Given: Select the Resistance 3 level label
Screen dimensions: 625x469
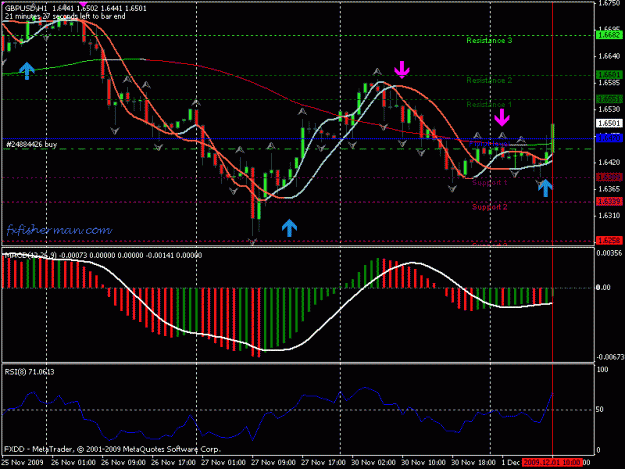Looking at the screenshot, I should (x=489, y=41).
